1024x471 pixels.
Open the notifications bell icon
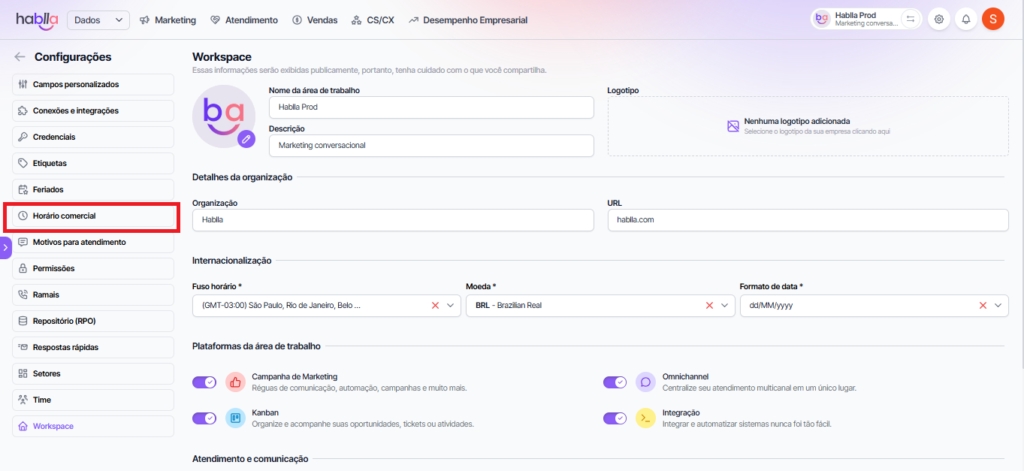[x=965, y=19]
